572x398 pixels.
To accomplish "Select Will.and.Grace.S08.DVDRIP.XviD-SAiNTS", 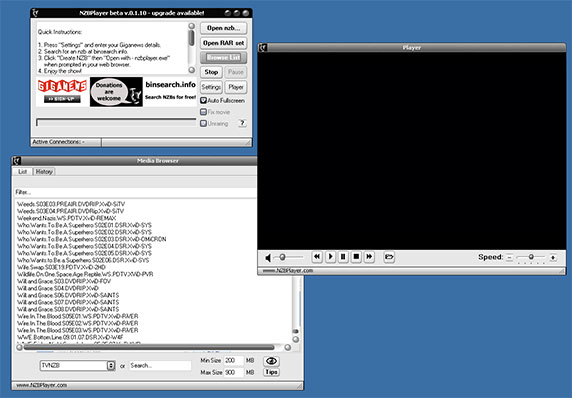I will click(68, 309).
